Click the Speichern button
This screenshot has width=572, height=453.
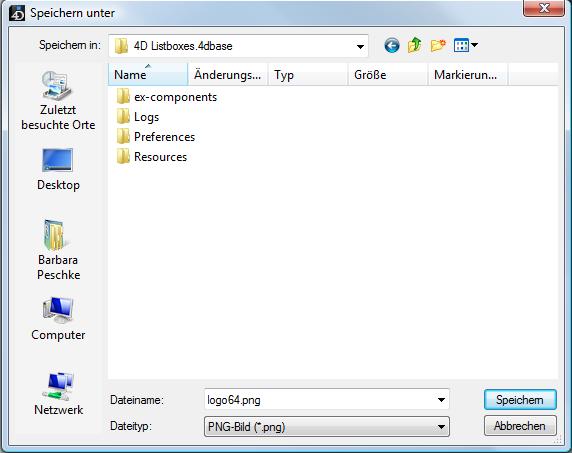(520, 400)
